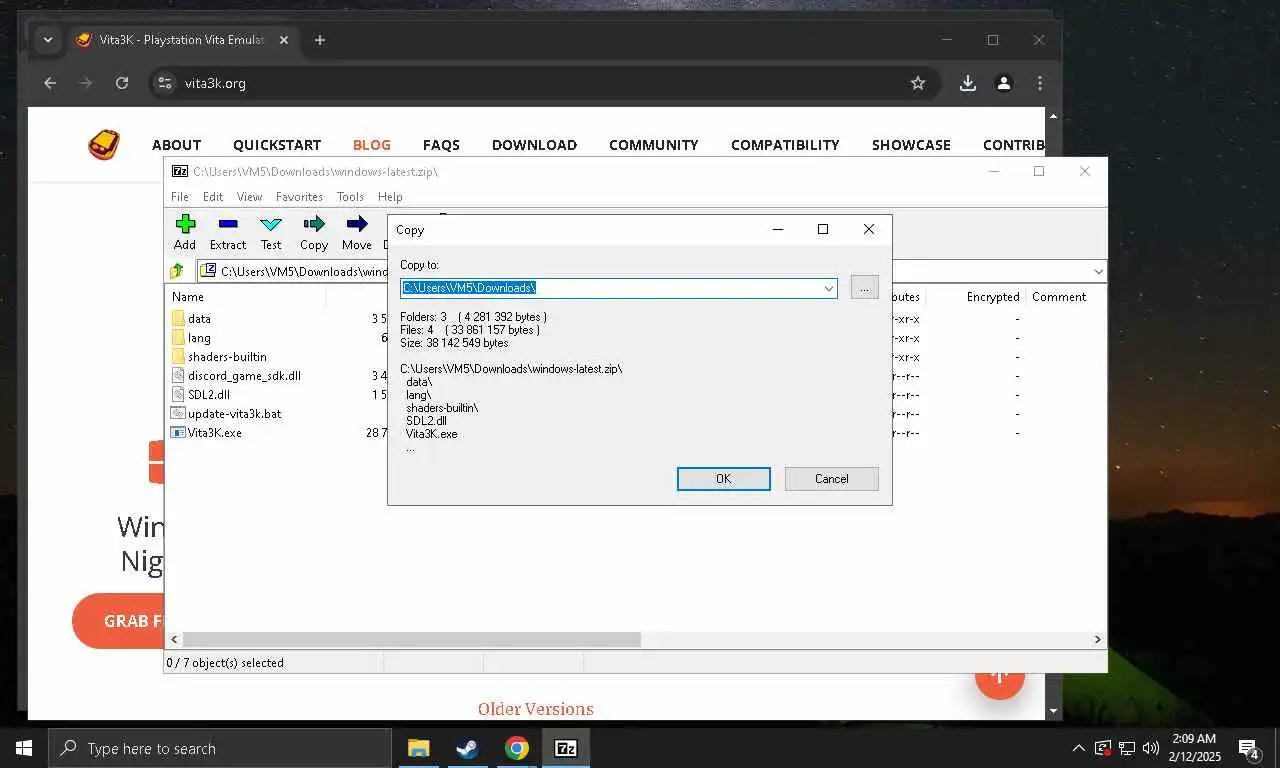This screenshot has height=768, width=1280.
Task: Open the Tools menu in 7-Zip
Action: [x=350, y=197]
